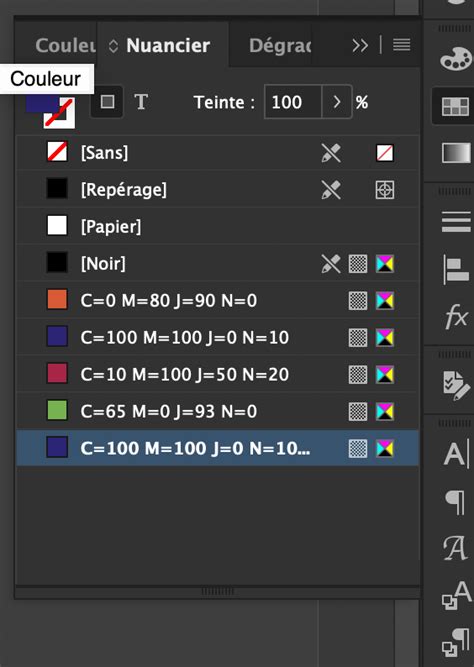474x667 pixels.
Task: Select the [Sans] swatch row
Action: 217,153
